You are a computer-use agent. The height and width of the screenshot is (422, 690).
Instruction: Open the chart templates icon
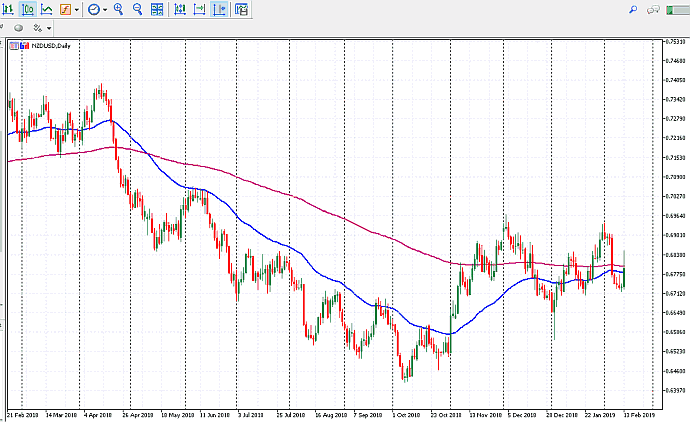pos(241,9)
